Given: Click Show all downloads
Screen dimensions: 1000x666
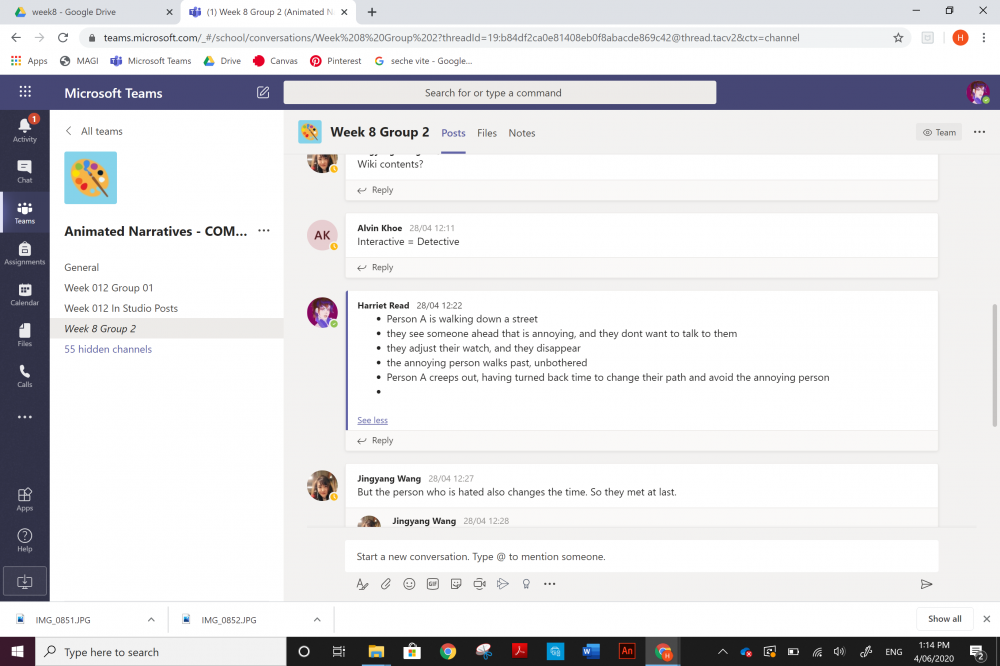Looking at the screenshot, I should 945,619.
